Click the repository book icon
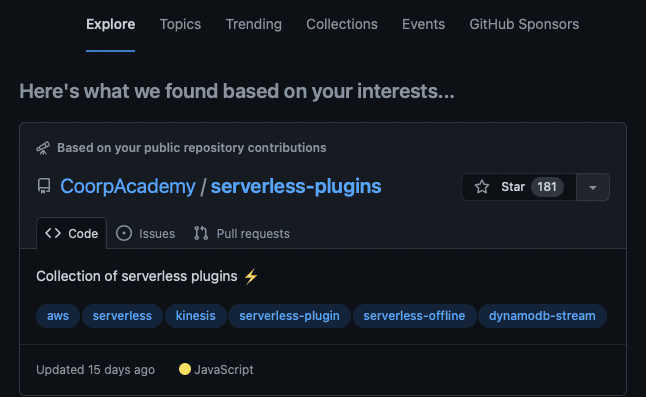Screen dimensions: 646x397 [x=44, y=186]
